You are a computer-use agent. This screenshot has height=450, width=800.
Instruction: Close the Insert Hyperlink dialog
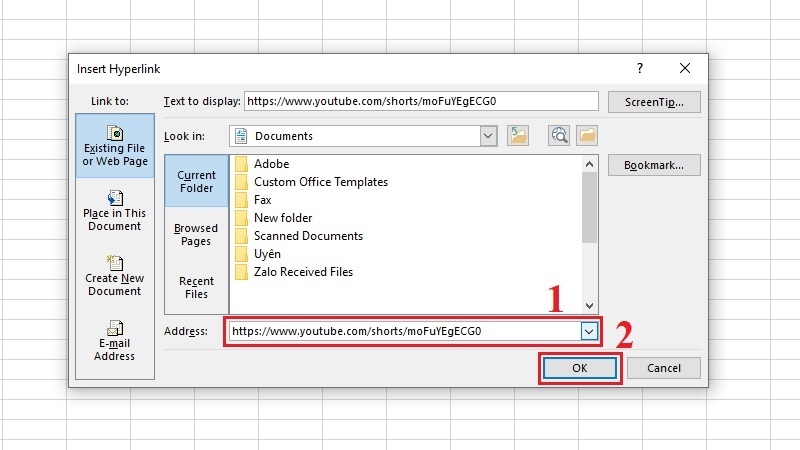(x=685, y=68)
